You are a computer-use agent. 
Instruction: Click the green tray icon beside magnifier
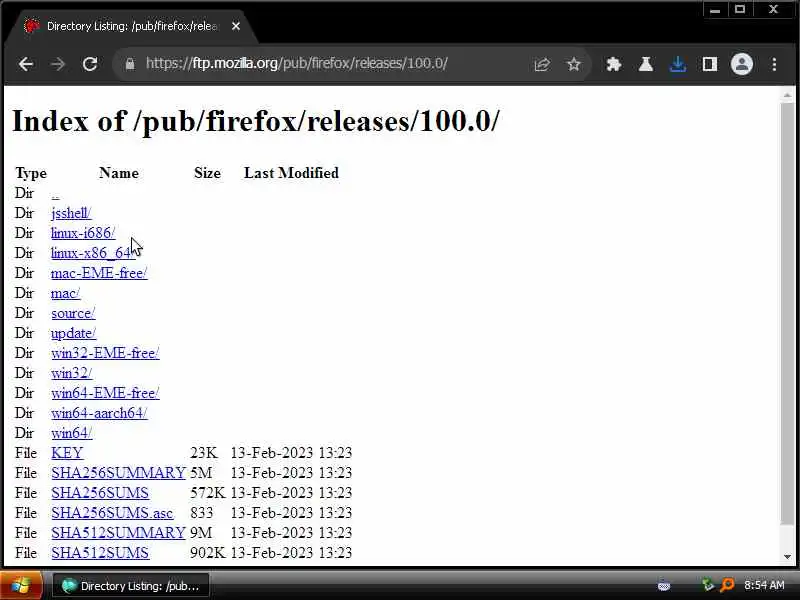coord(708,585)
